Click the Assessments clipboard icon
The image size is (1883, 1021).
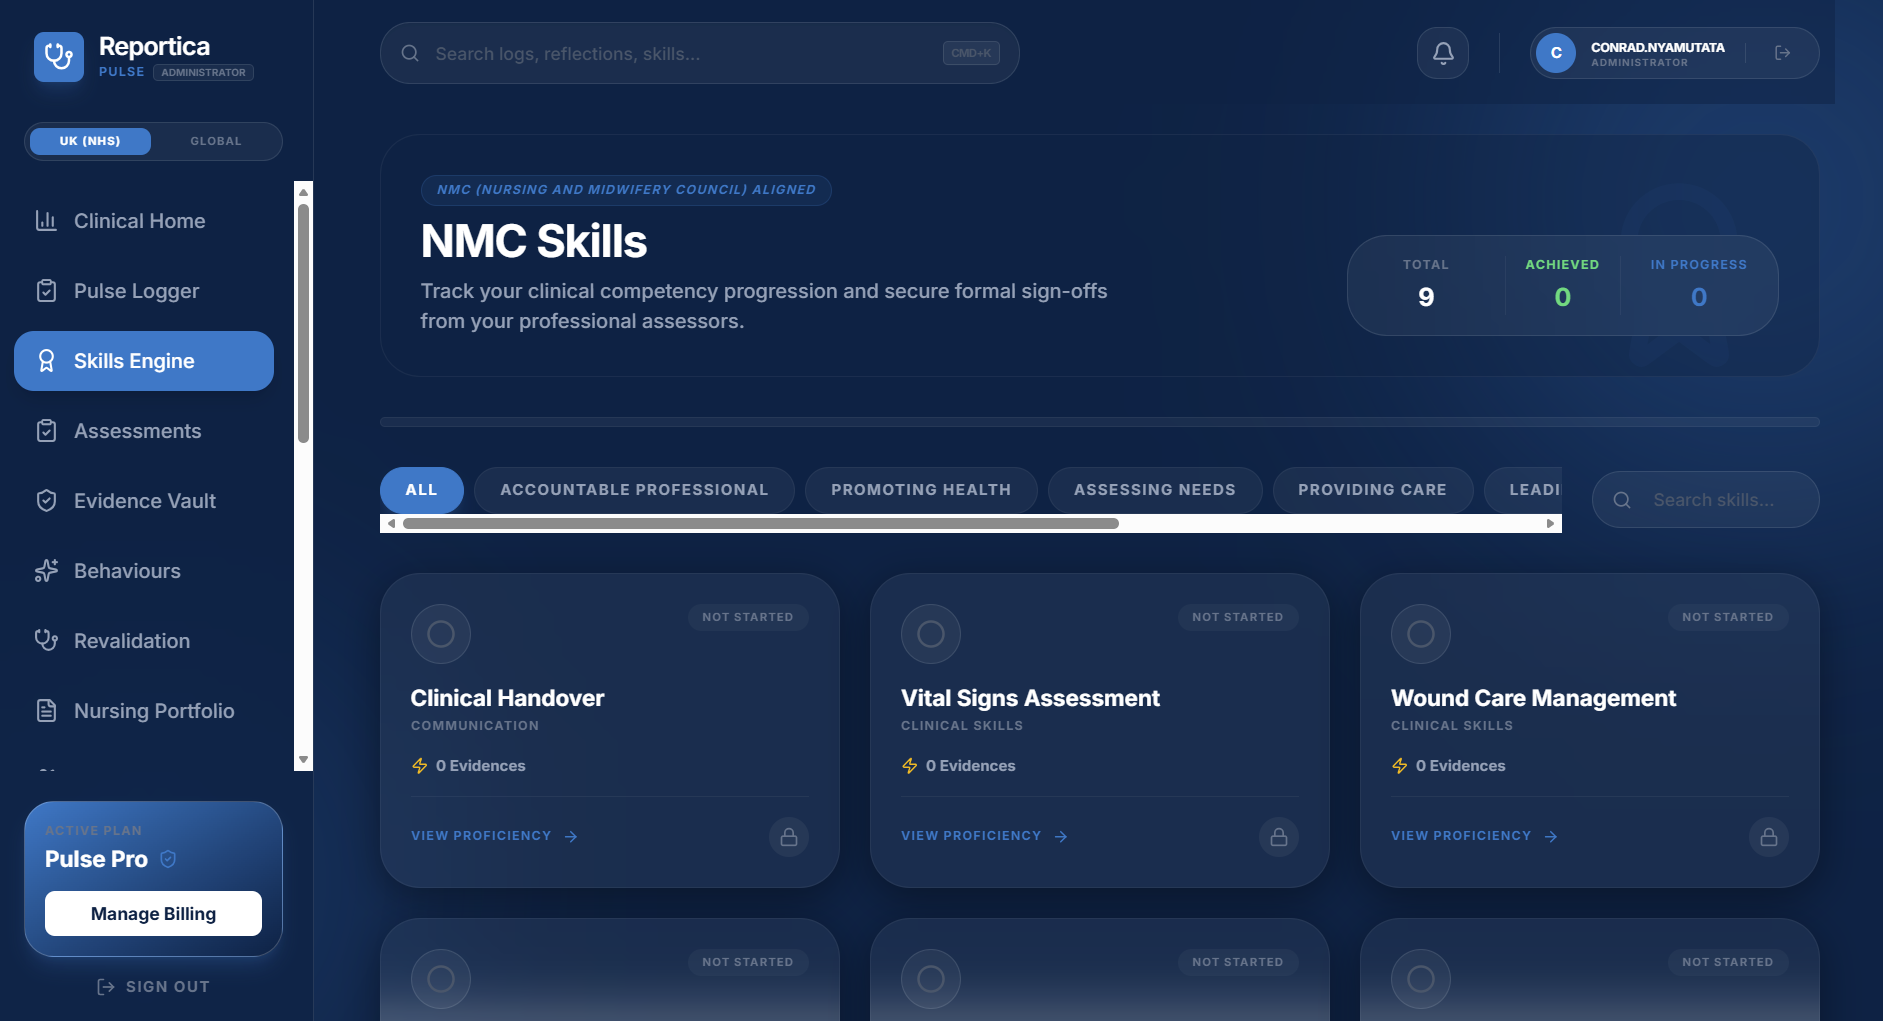pos(46,431)
